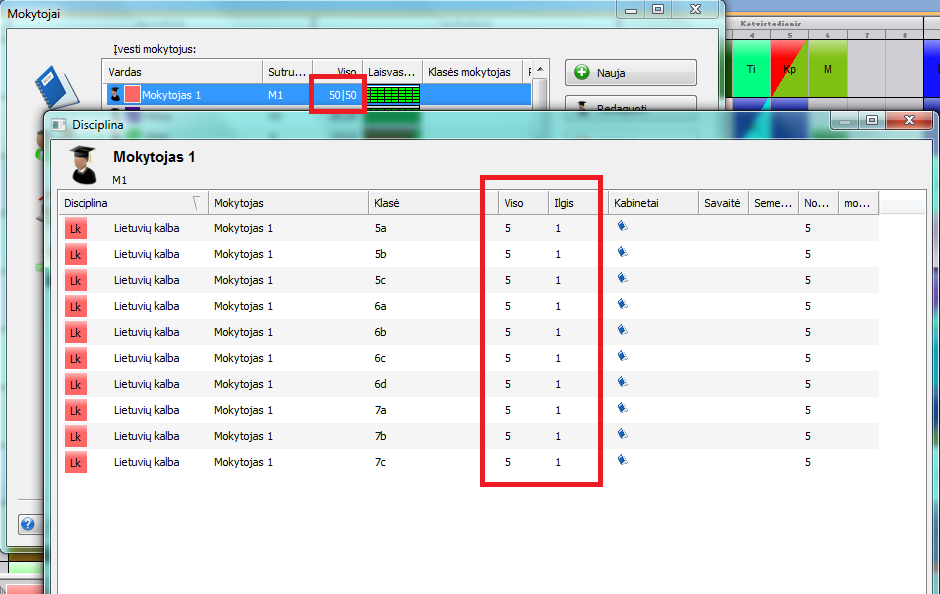Click the green Ti cell in the timetable

point(751,69)
